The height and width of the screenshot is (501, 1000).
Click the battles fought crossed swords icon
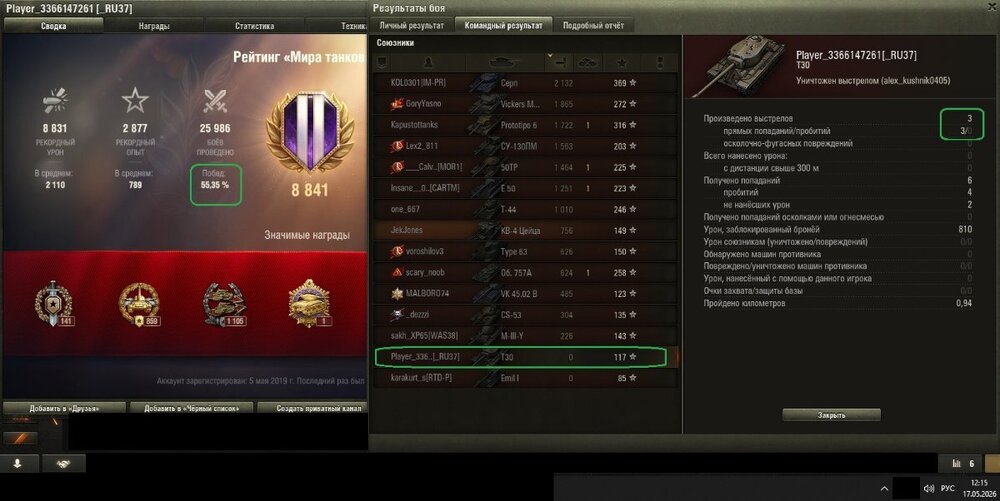coord(215,101)
